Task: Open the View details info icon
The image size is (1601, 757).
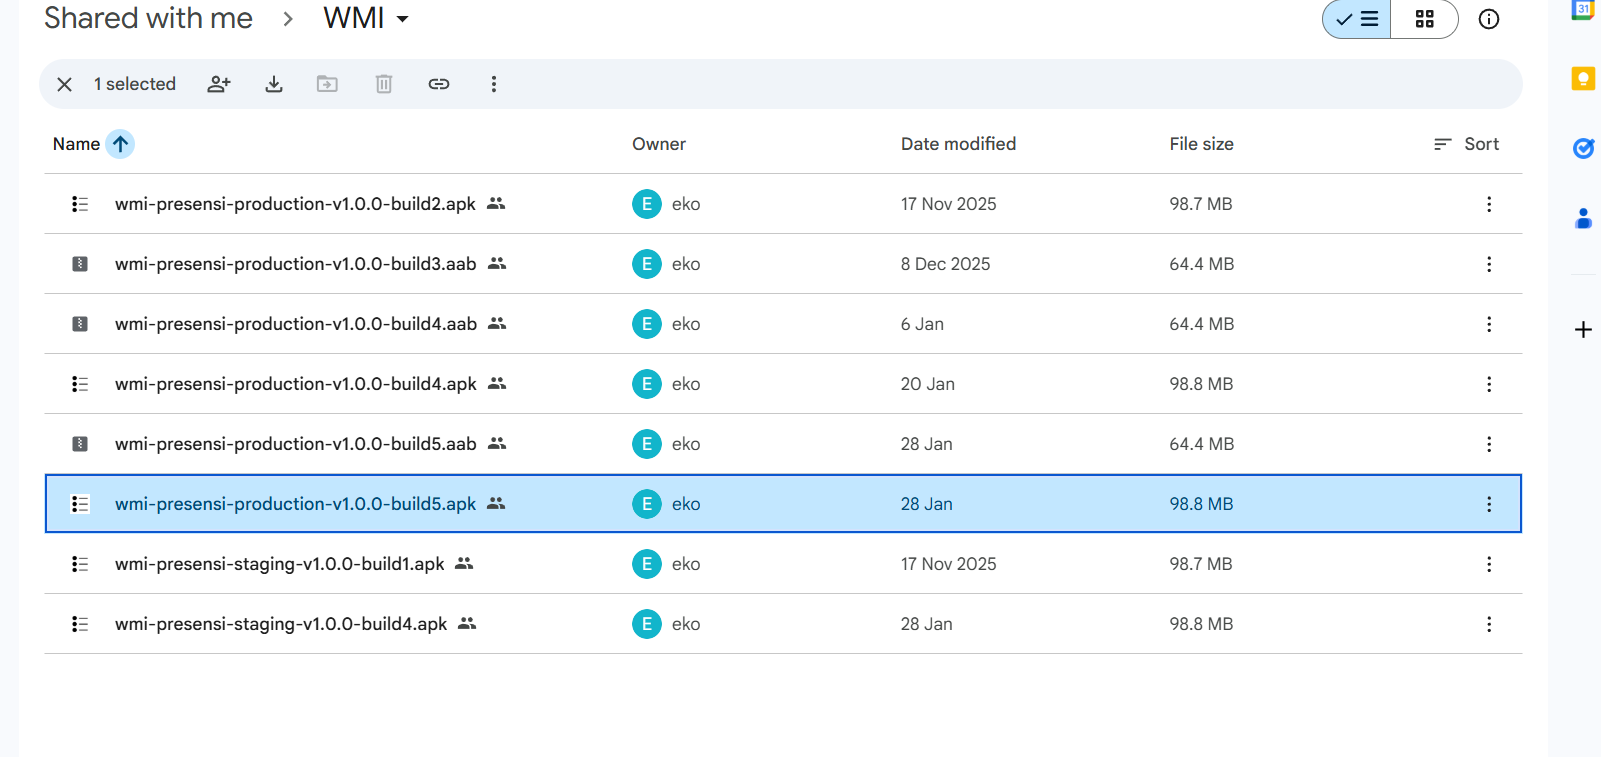Action: 1489,19
